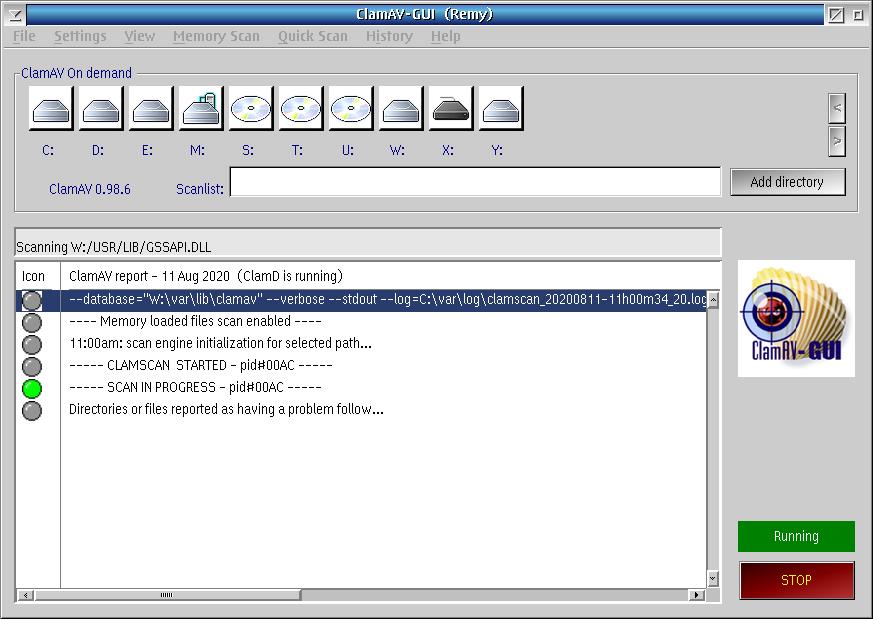
Task: Click the ClamAV-GUI shell logo
Action: coord(796,318)
